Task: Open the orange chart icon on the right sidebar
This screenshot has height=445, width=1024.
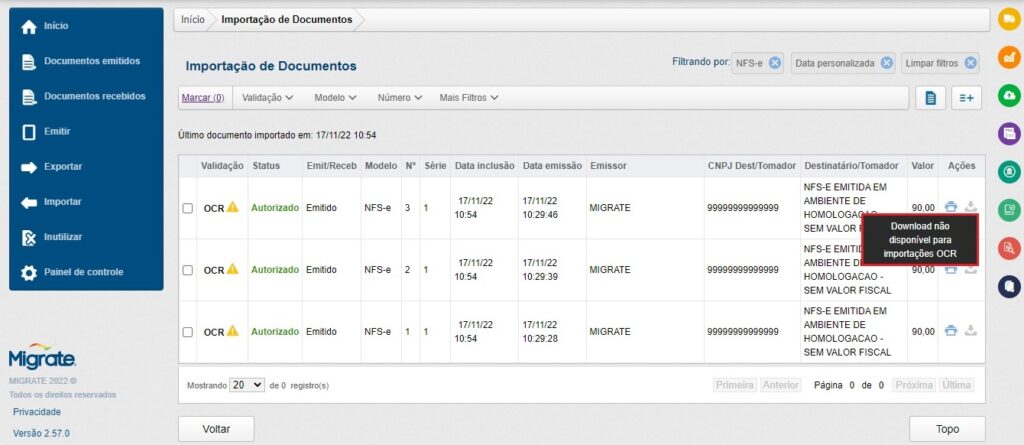Action: pyautogui.click(x=1009, y=57)
